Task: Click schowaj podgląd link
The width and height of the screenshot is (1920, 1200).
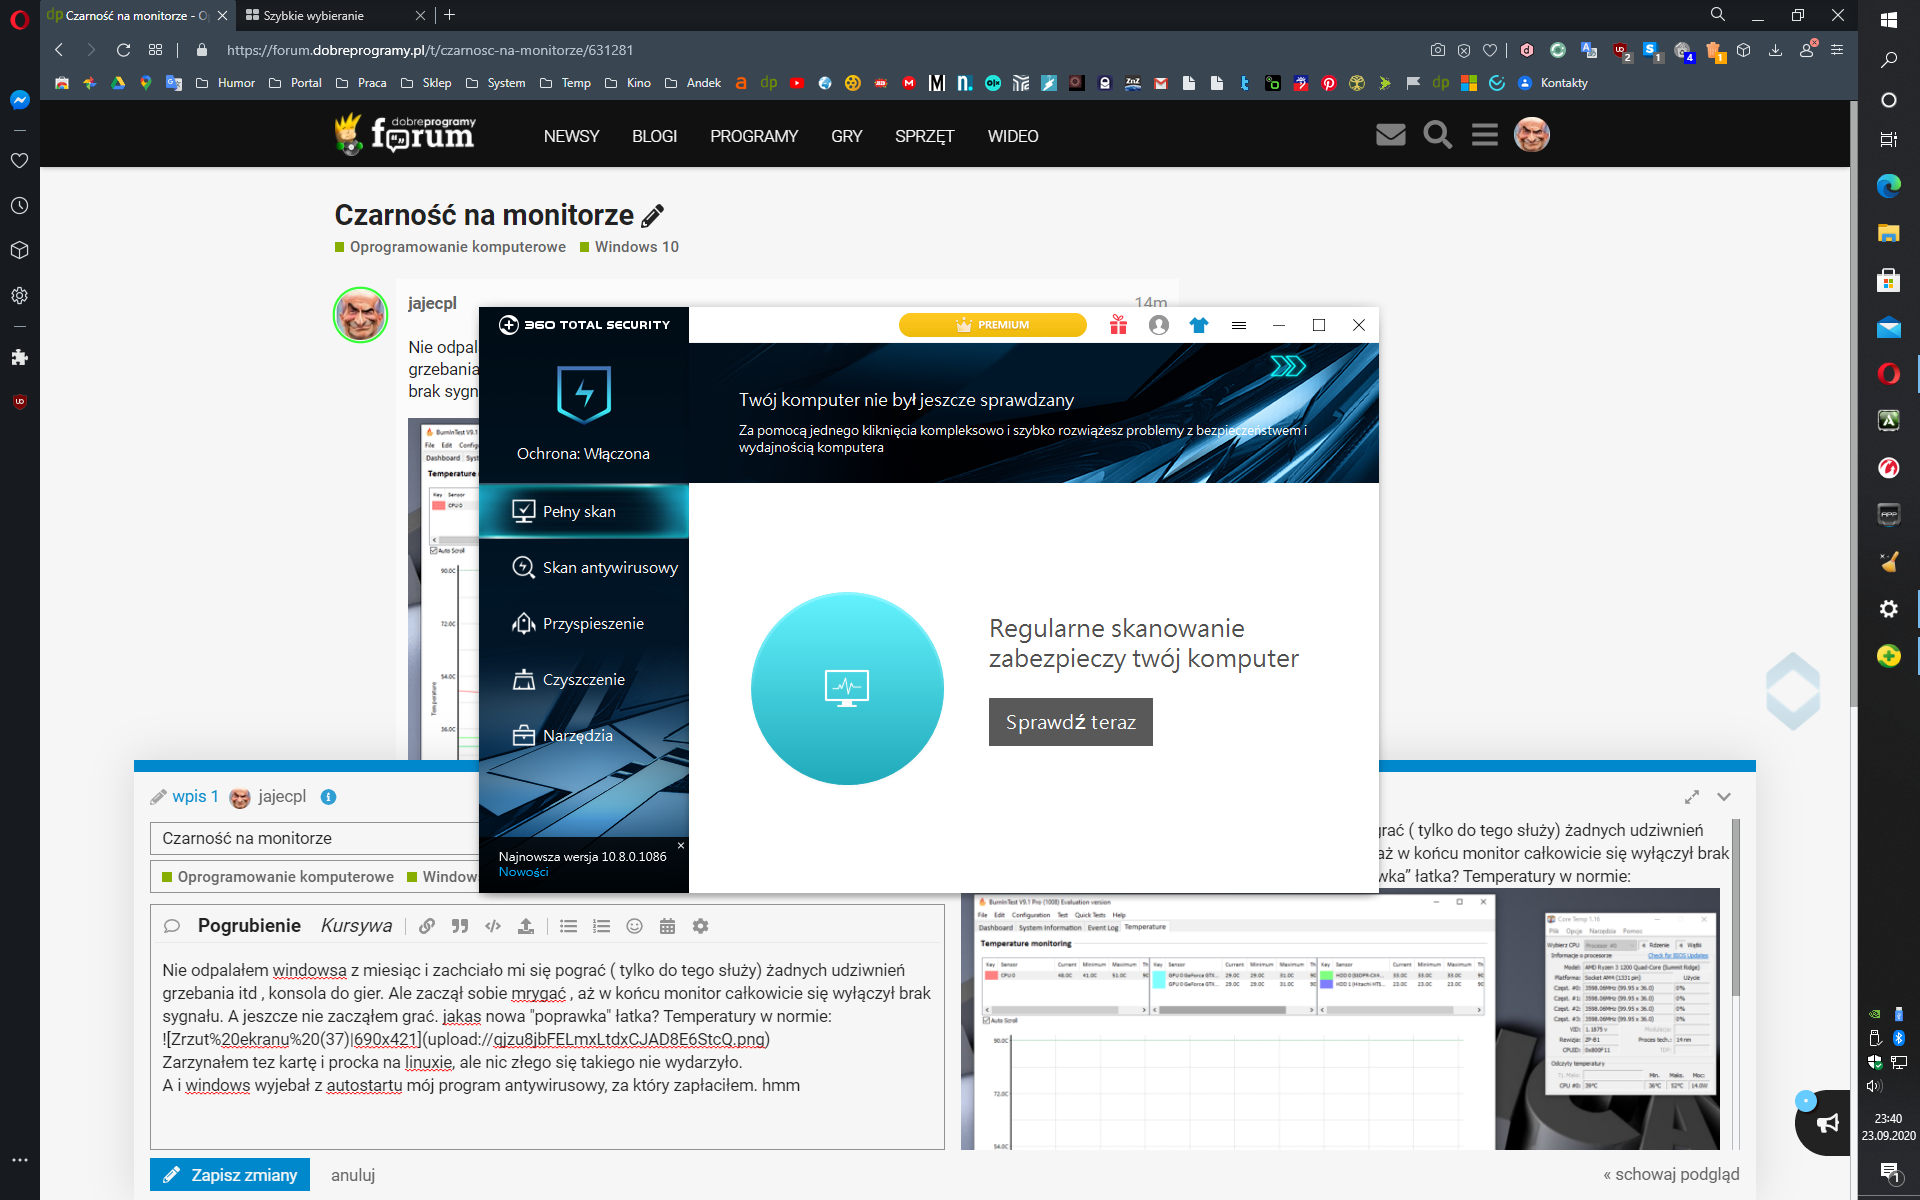Action: (x=1671, y=1174)
